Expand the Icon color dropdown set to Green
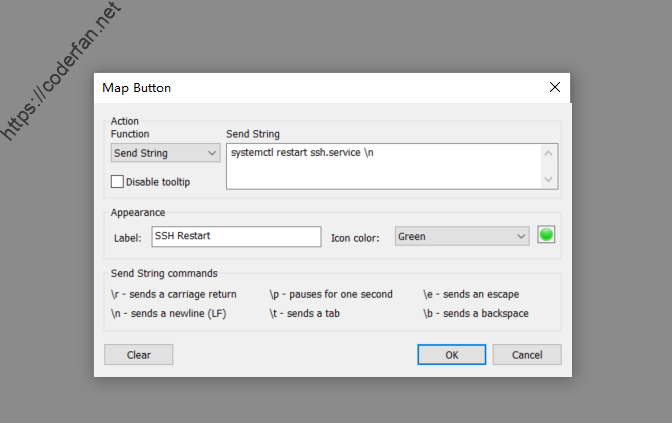672x423 pixels. click(462, 237)
